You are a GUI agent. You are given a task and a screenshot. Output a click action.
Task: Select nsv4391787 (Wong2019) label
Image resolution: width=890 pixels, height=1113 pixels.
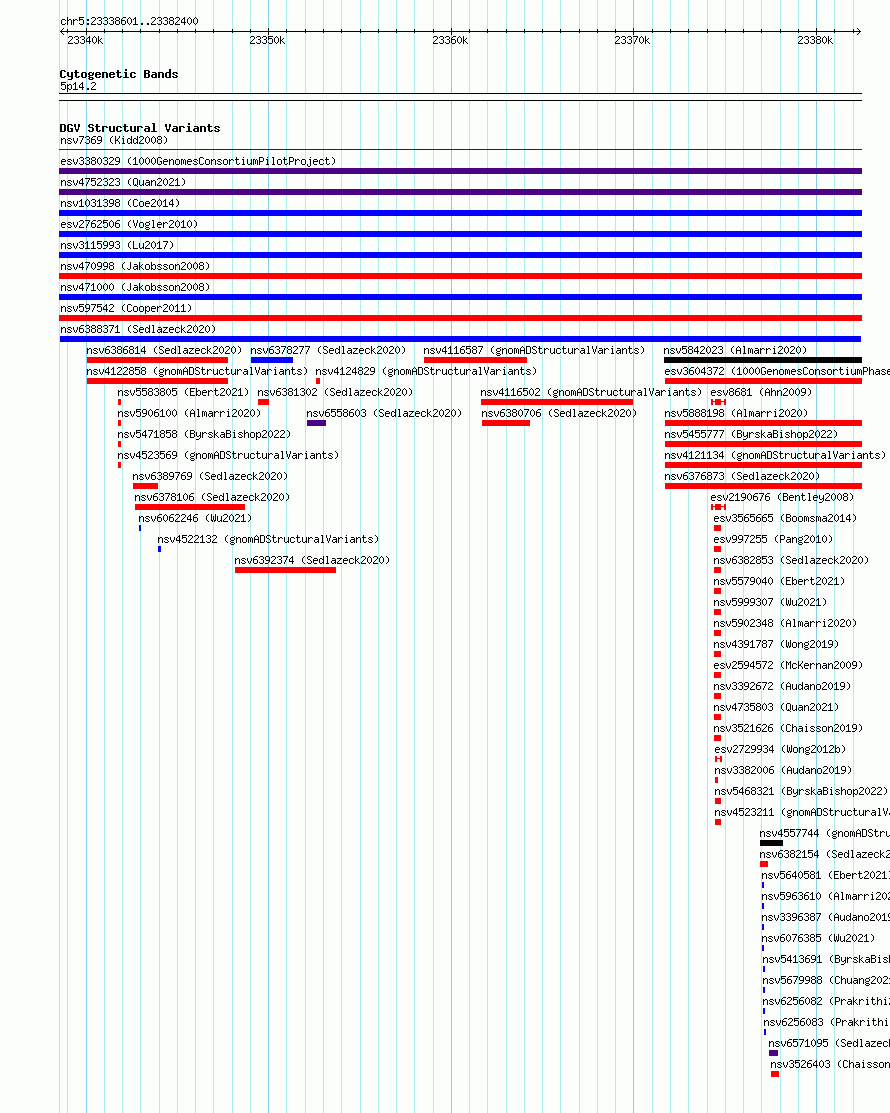(776, 645)
